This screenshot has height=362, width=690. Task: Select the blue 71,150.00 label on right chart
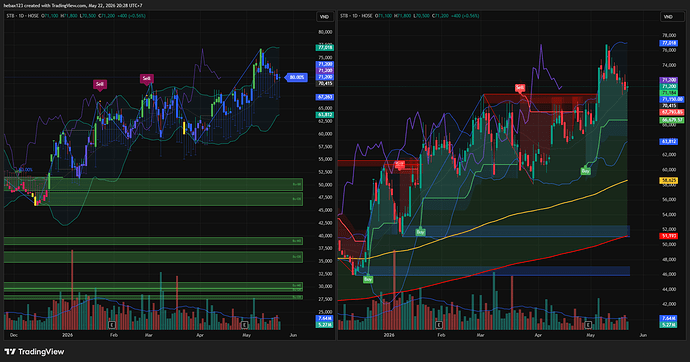pyautogui.click(x=672, y=100)
